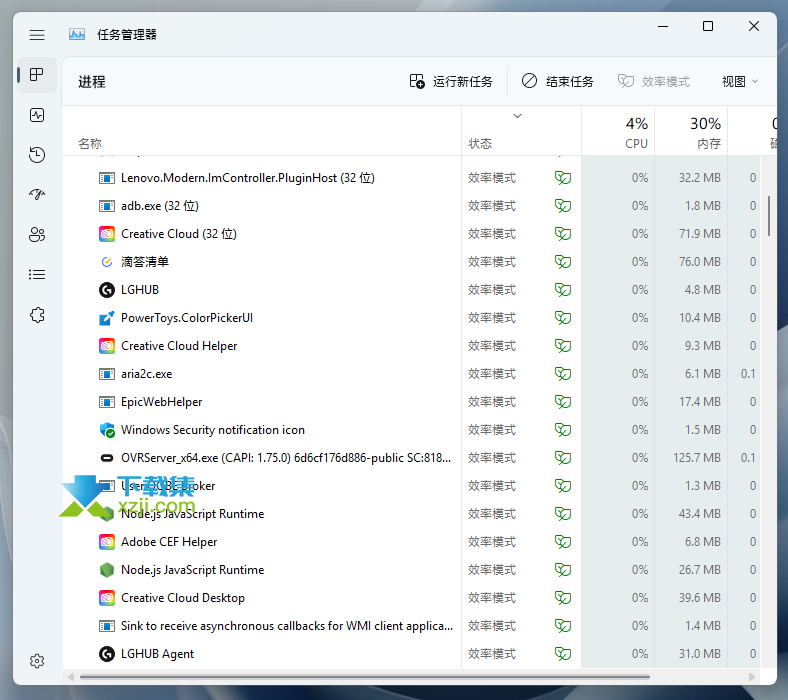Screen dimensions: 788x700
Task: Open Startup apps page in sidebar
Action: 37,194
